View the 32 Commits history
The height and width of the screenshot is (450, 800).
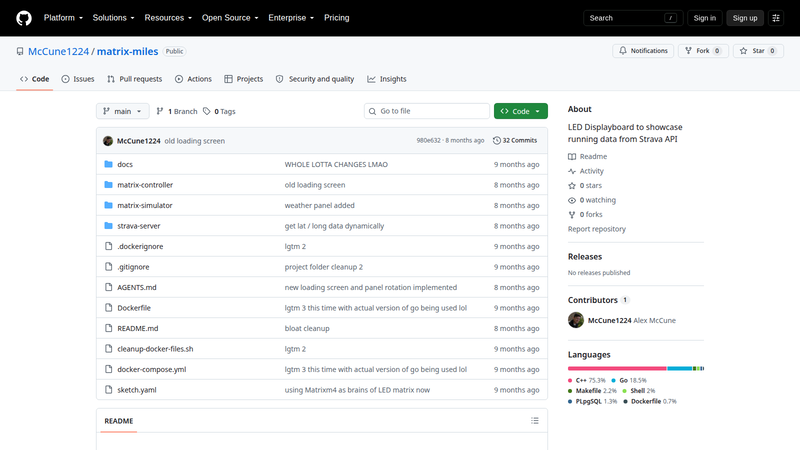pyautogui.click(x=515, y=140)
